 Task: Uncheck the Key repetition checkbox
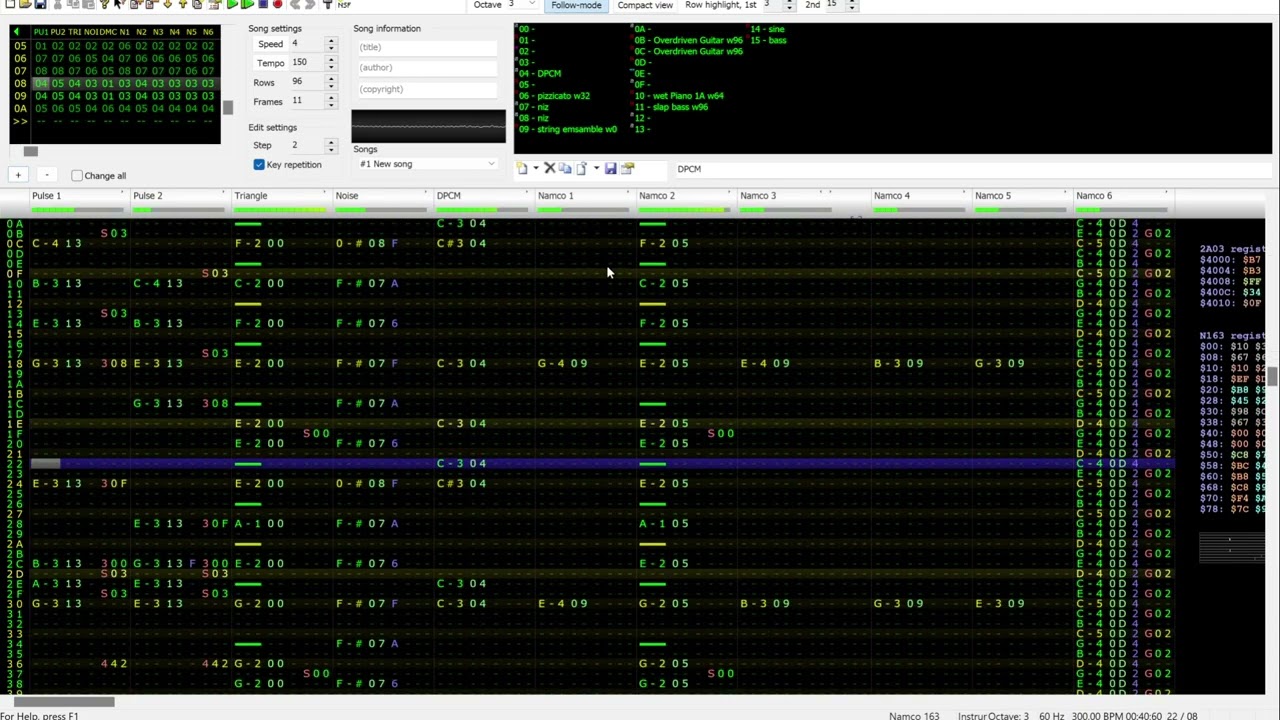coord(259,164)
